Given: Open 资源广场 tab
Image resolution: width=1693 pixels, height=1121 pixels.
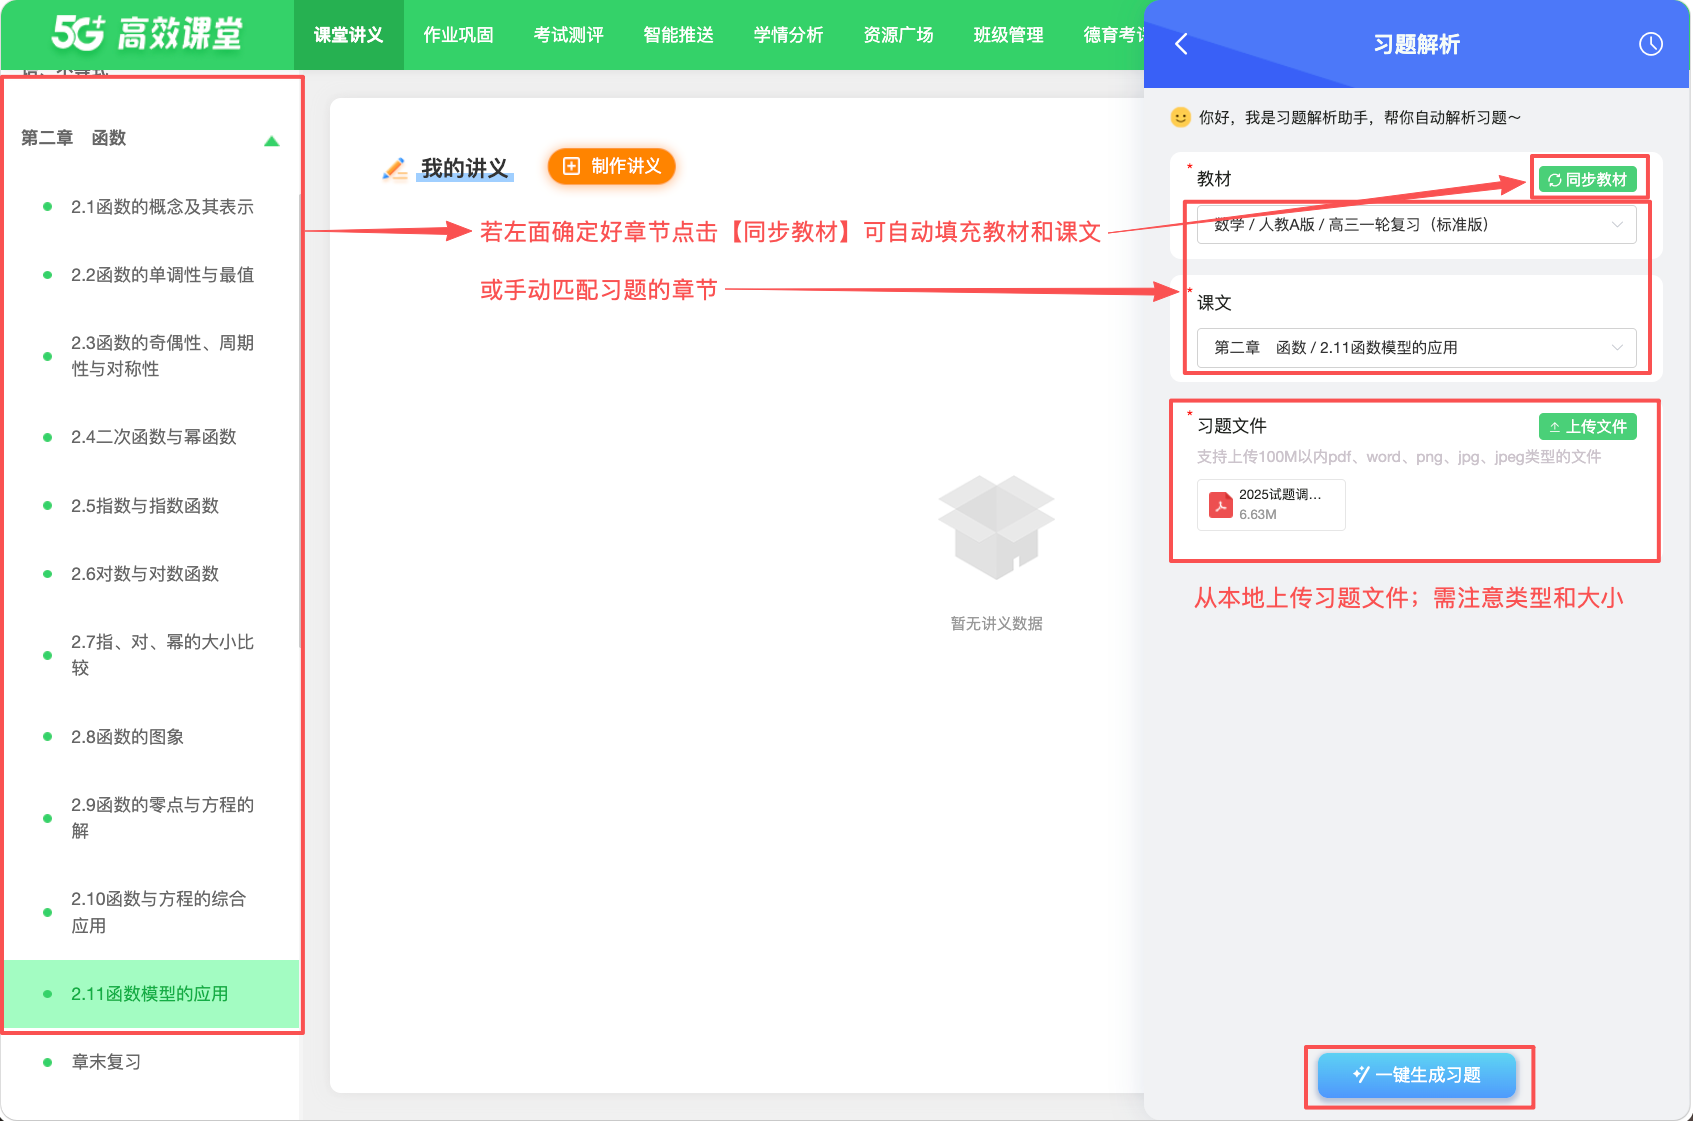Looking at the screenshot, I should pos(898,35).
